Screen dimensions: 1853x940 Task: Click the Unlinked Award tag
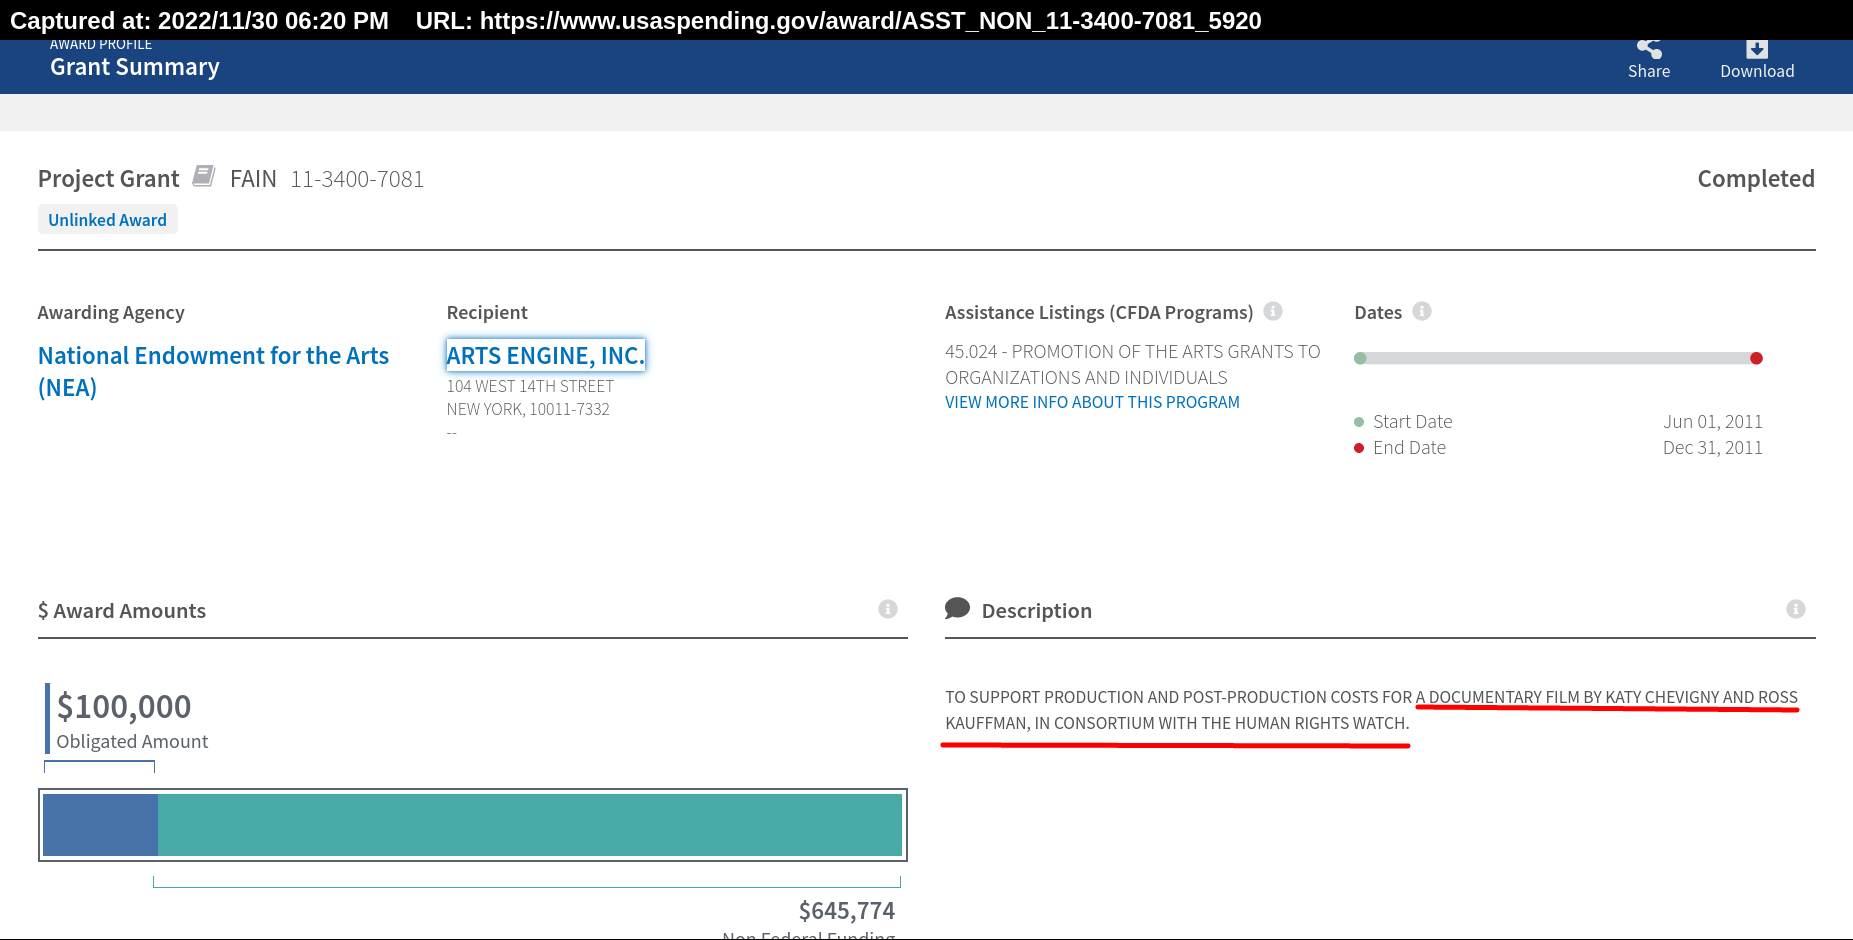coord(108,220)
